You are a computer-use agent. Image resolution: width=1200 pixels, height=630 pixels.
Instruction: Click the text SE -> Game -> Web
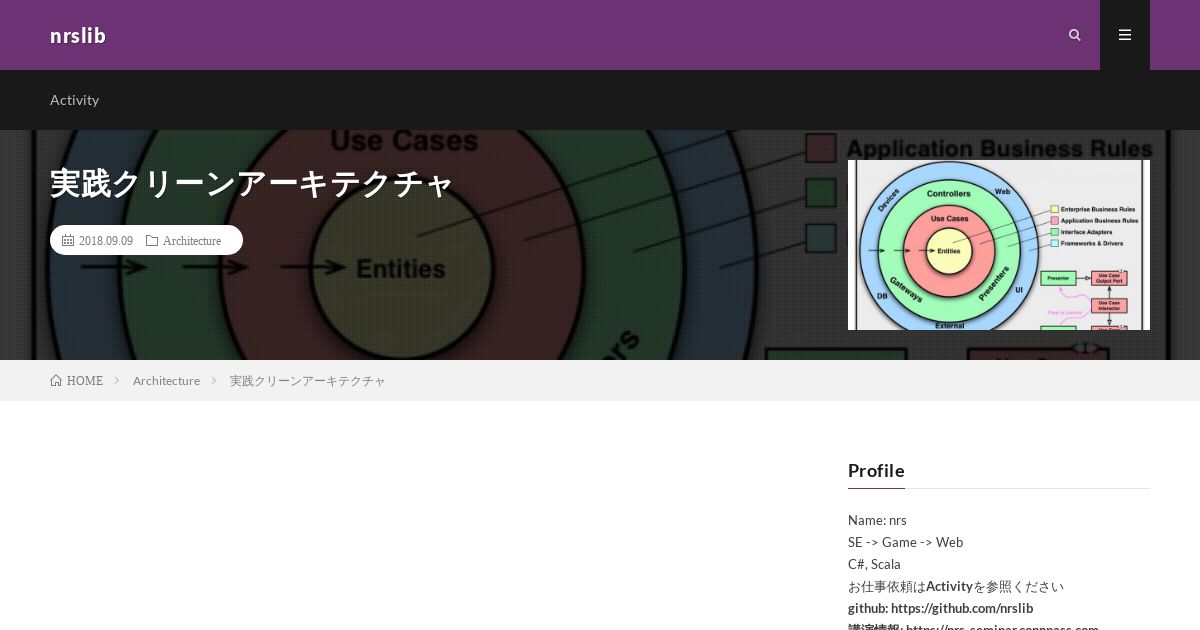coord(905,543)
